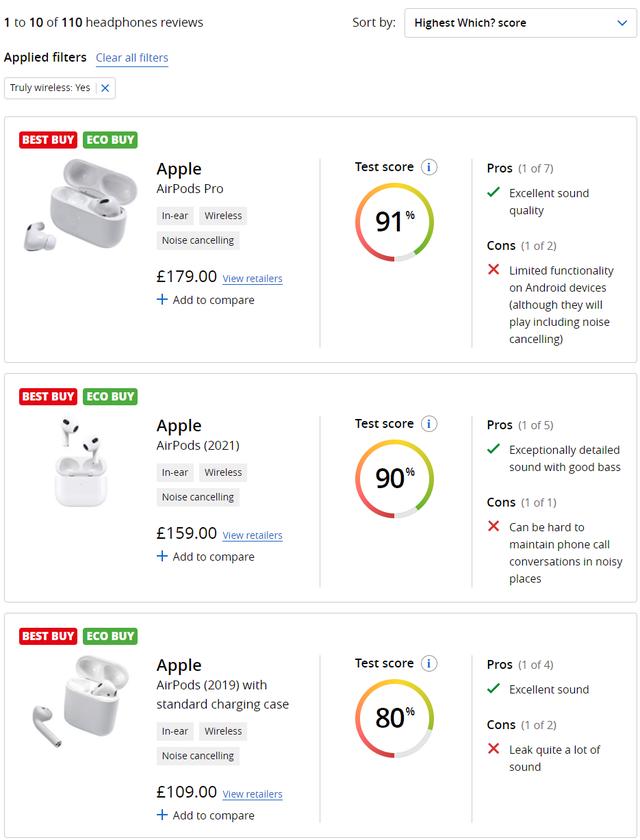View retailers for AirPods (2019) at £109.00
Image resolution: width=640 pixels, height=840 pixels.
coord(252,794)
